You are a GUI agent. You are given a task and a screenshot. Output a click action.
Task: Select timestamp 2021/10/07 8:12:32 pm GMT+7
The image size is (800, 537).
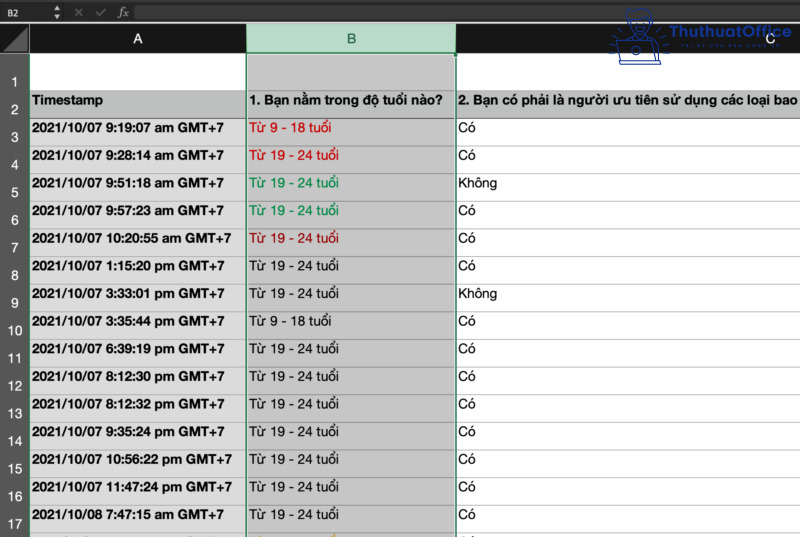pyautogui.click(x=138, y=408)
